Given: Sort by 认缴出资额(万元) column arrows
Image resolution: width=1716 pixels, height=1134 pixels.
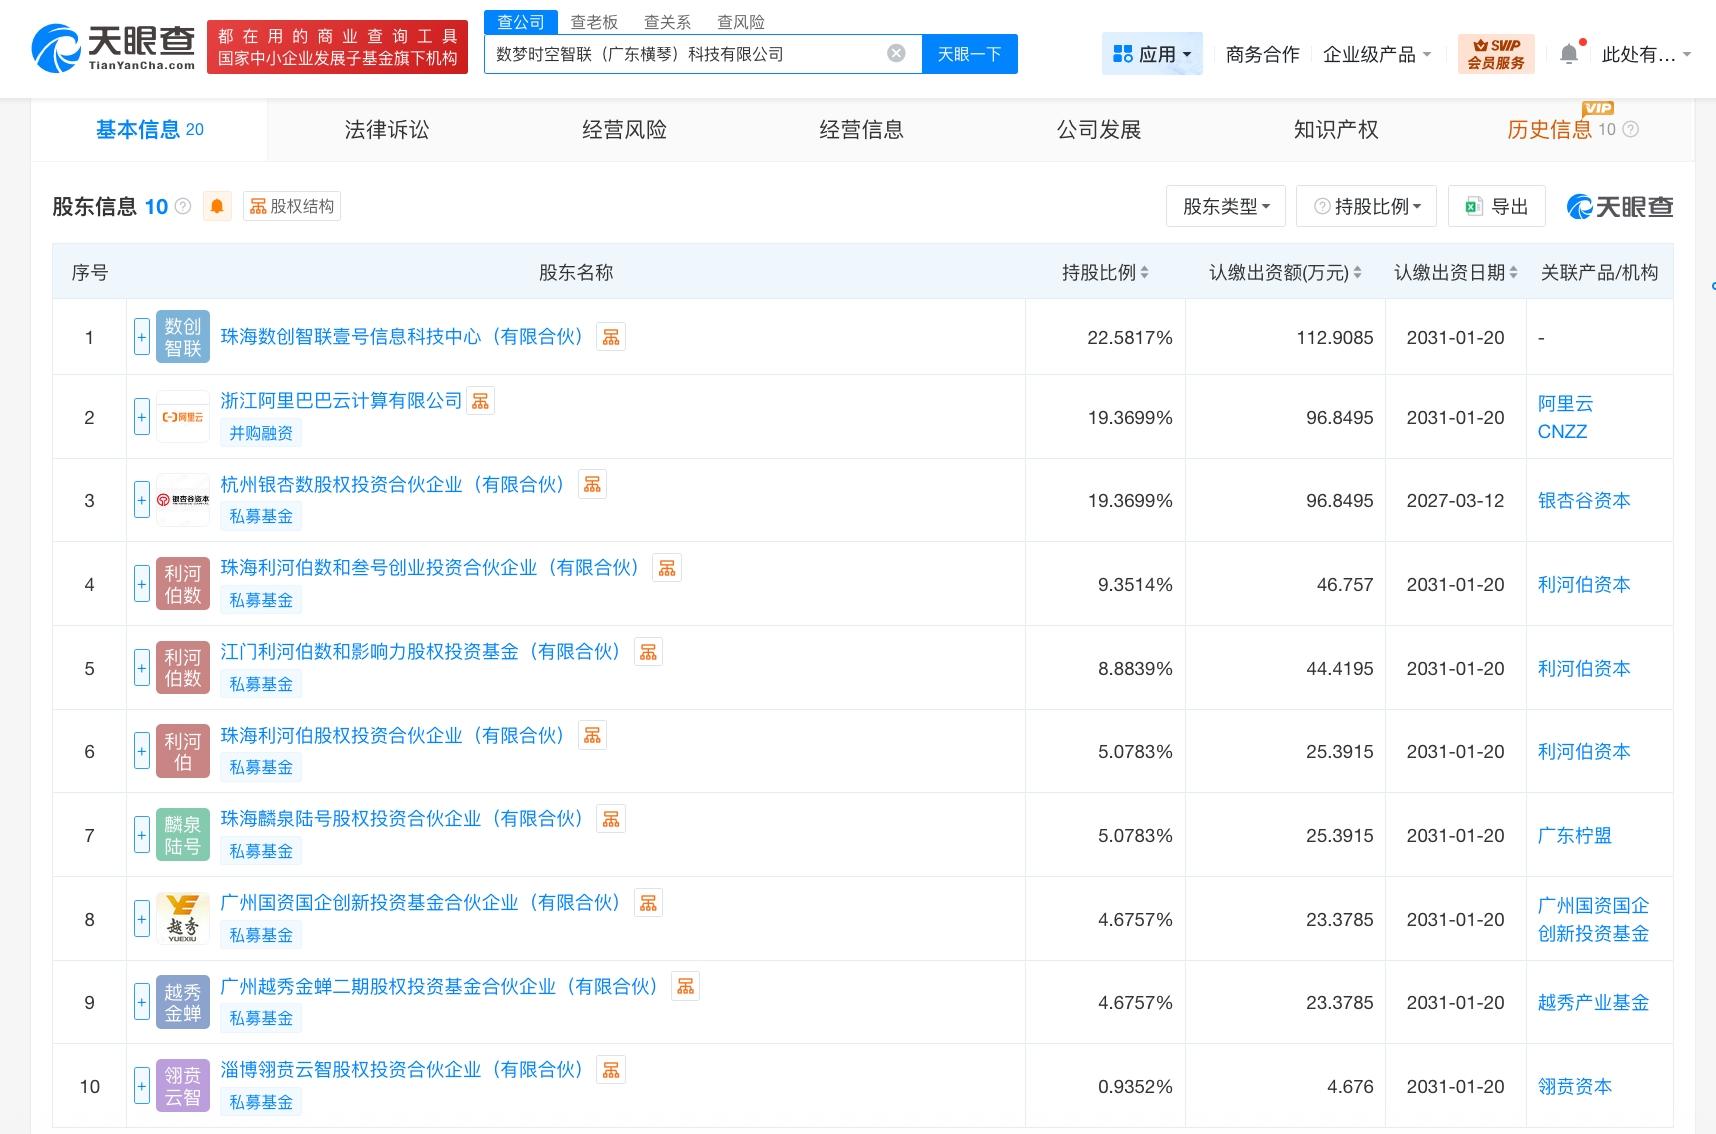Looking at the screenshot, I should [1357, 273].
